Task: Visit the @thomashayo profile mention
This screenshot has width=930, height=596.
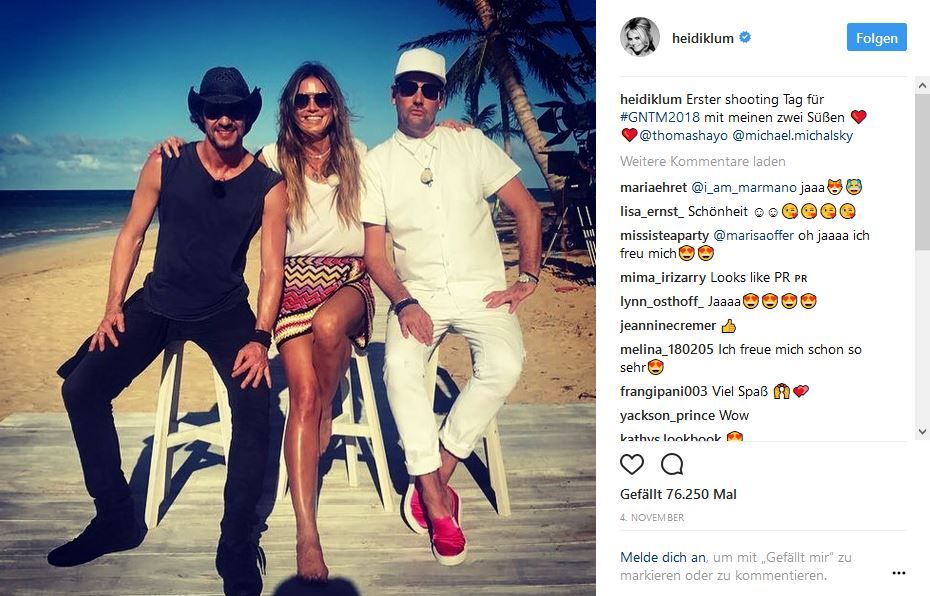Action: coord(683,135)
